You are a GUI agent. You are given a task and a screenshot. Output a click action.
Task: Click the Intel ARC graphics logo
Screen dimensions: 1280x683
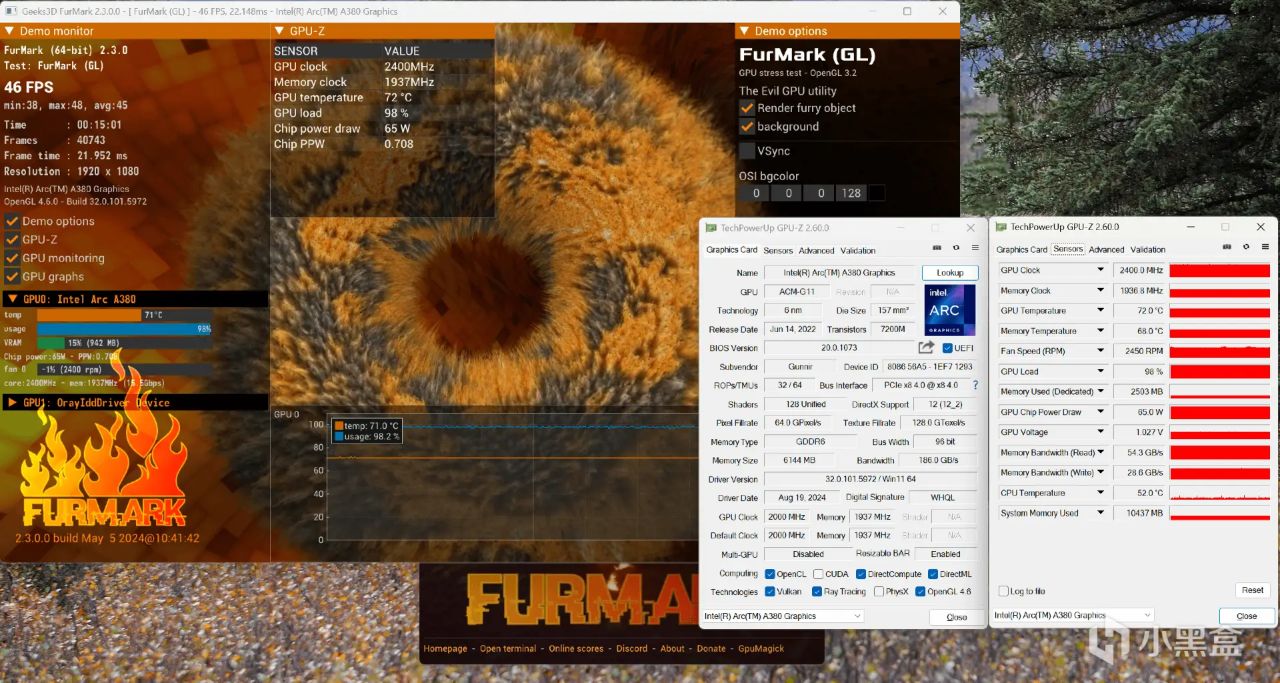[950, 310]
